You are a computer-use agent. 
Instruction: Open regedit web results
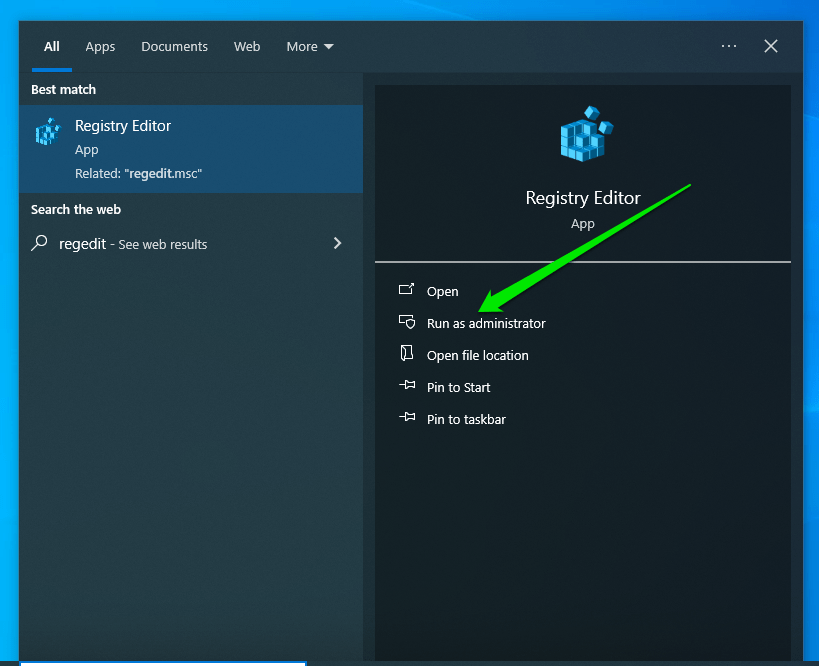pos(191,243)
